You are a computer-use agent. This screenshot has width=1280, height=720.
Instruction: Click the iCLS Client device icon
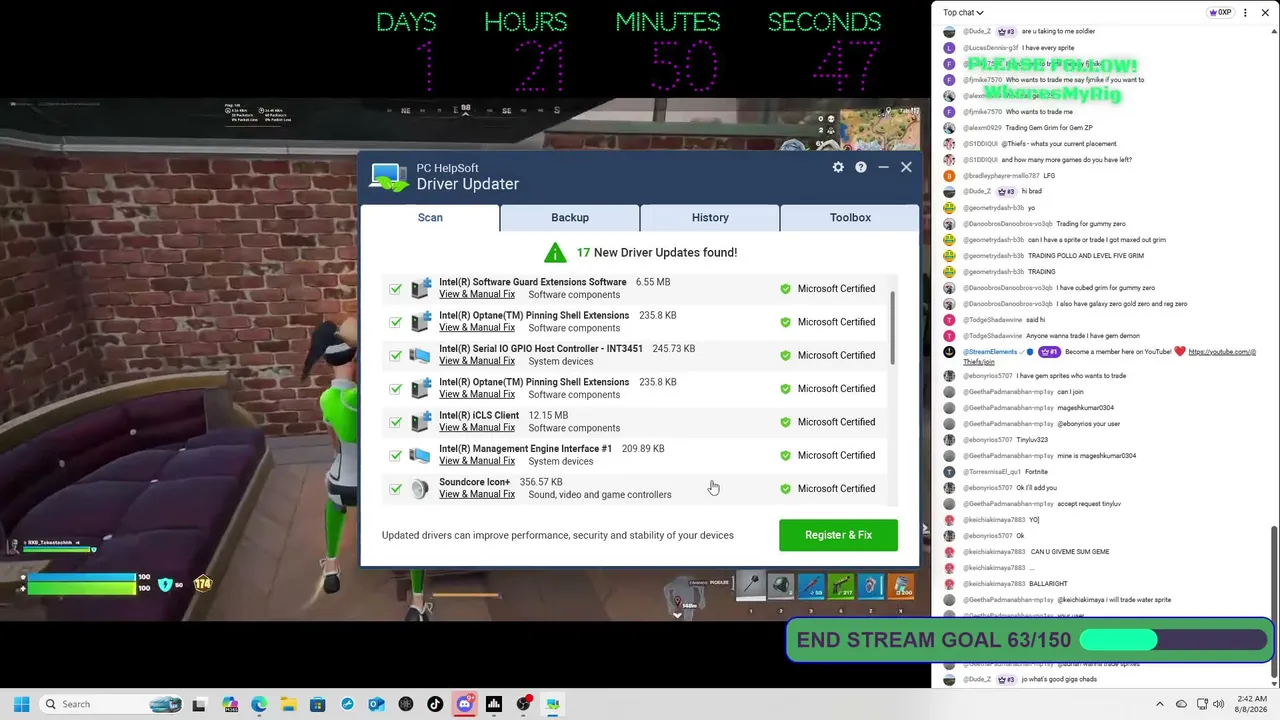[x=420, y=422]
